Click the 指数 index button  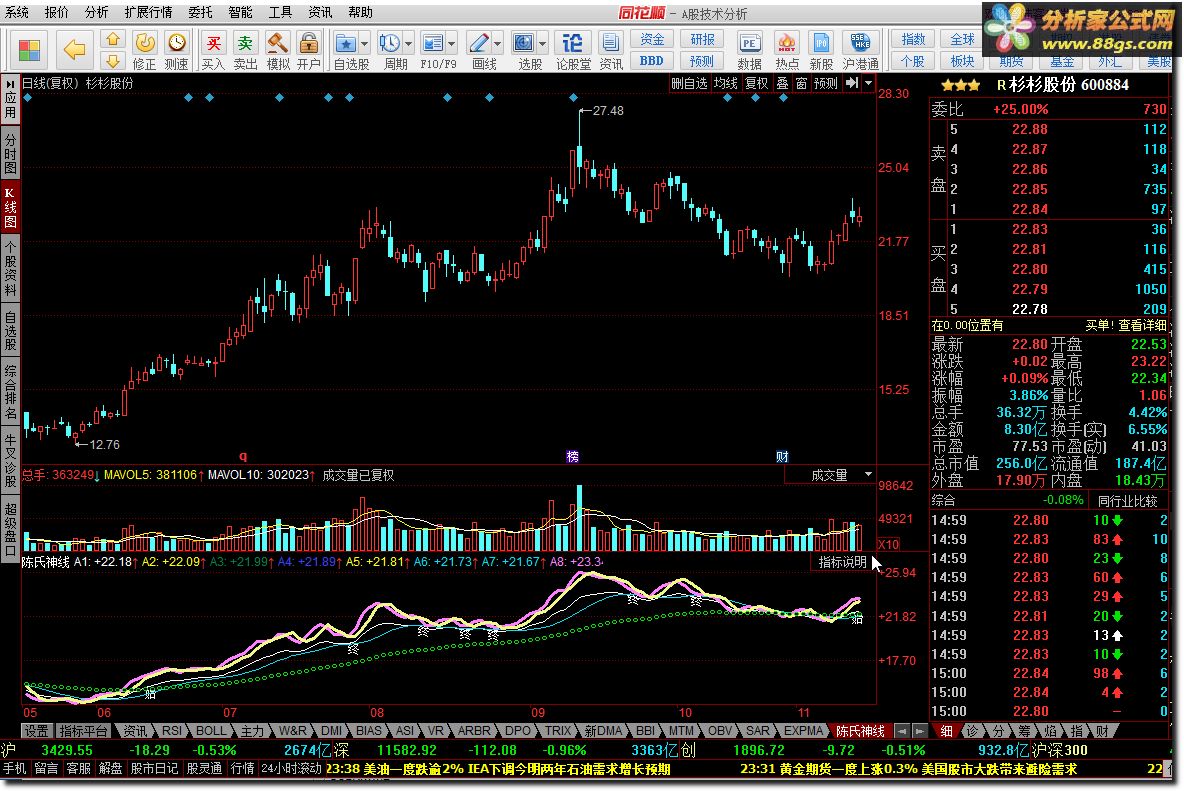coord(913,39)
